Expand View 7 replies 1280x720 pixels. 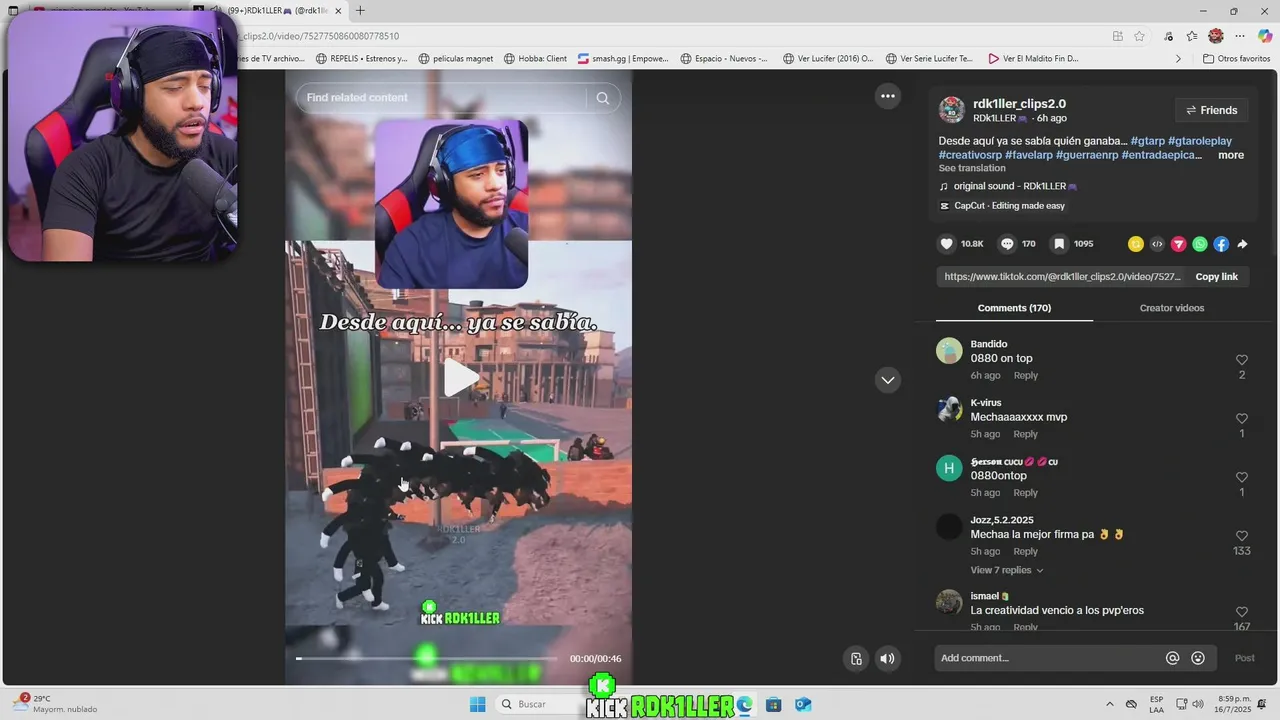pos(1006,570)
